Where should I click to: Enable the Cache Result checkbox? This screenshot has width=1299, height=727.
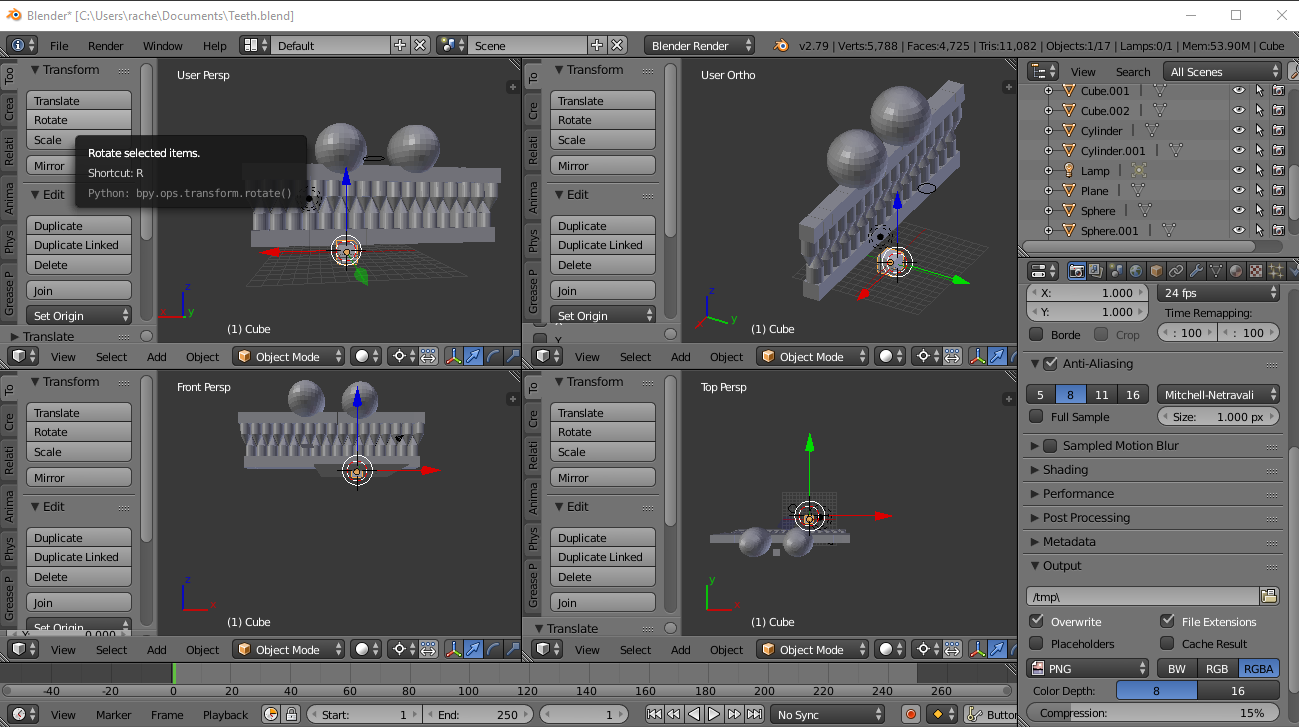point(1167,643)
